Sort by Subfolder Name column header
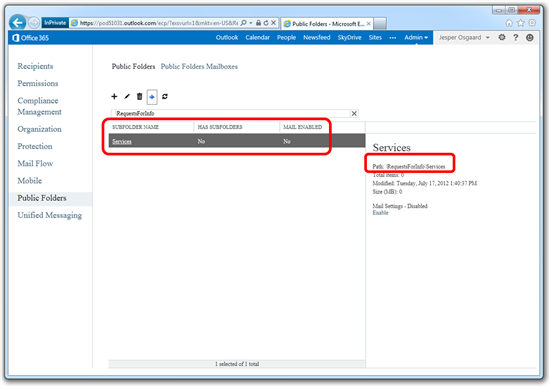The image size is (550, 387). point(135,127)
